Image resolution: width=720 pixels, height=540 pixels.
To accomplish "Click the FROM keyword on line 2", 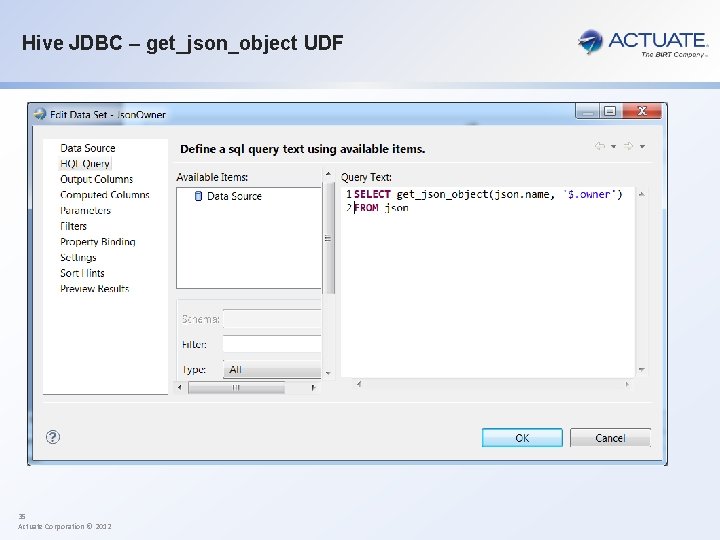I will [x=366, y=208].
